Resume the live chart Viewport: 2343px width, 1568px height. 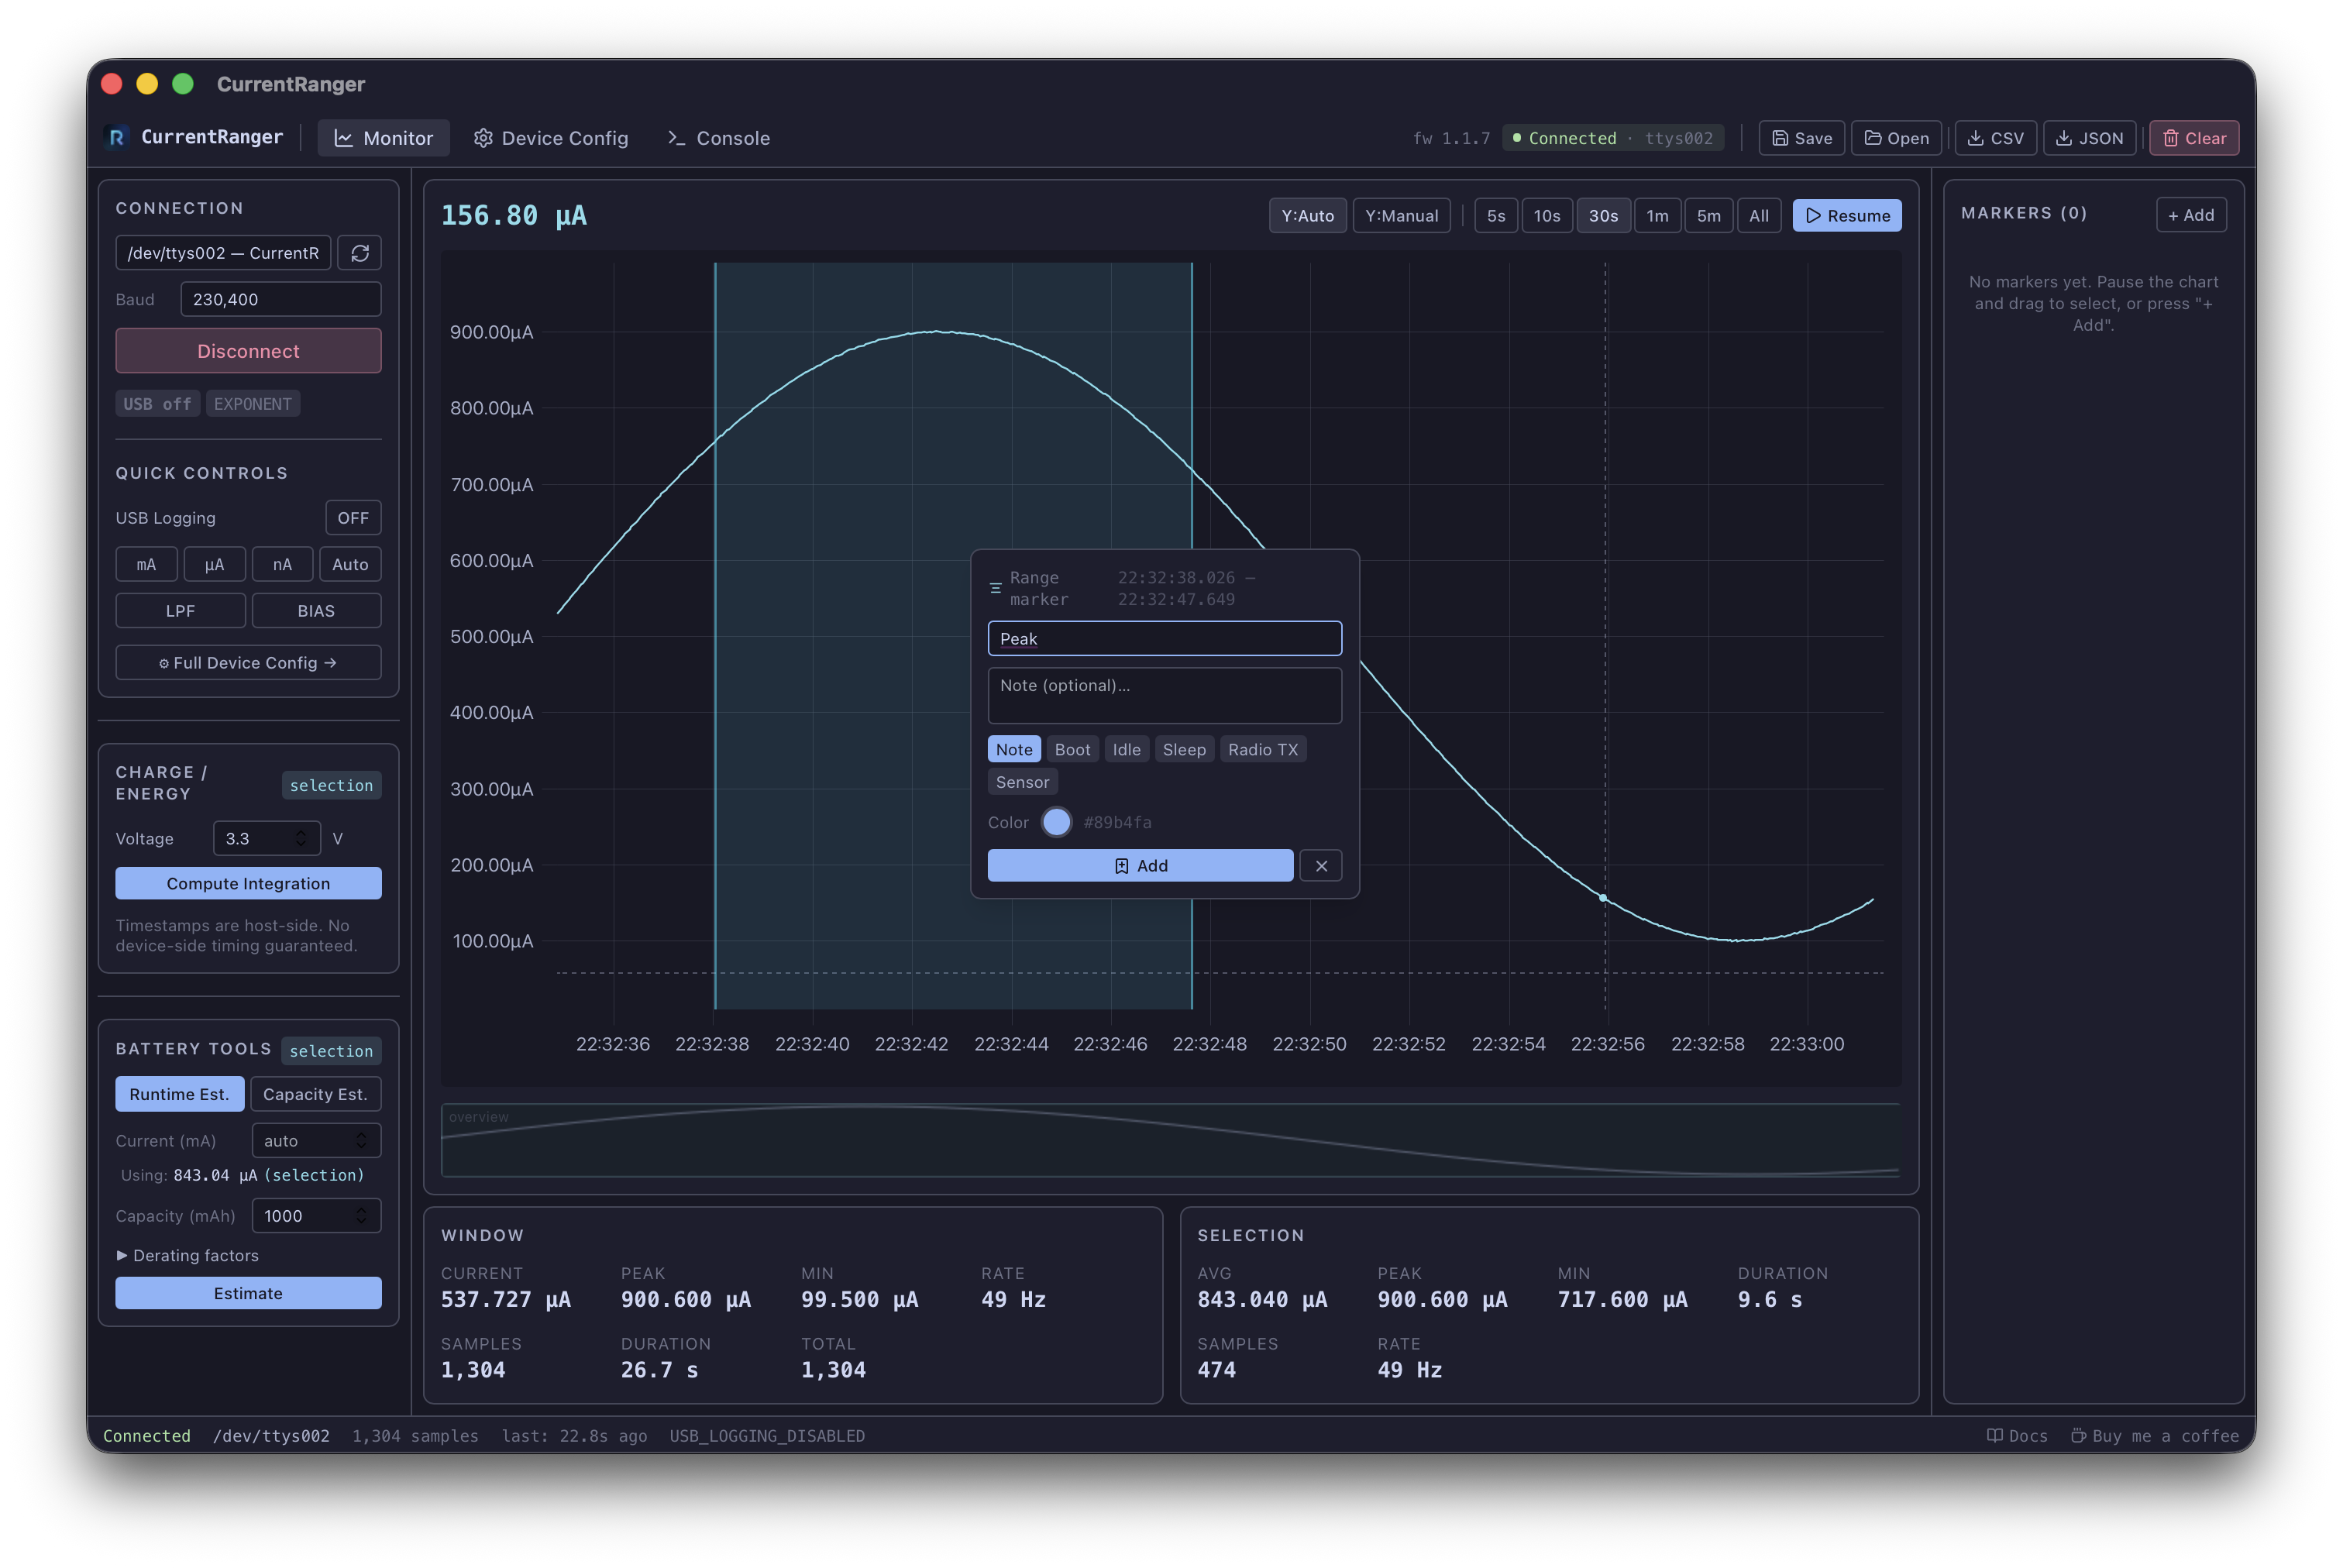point(1846,216)
